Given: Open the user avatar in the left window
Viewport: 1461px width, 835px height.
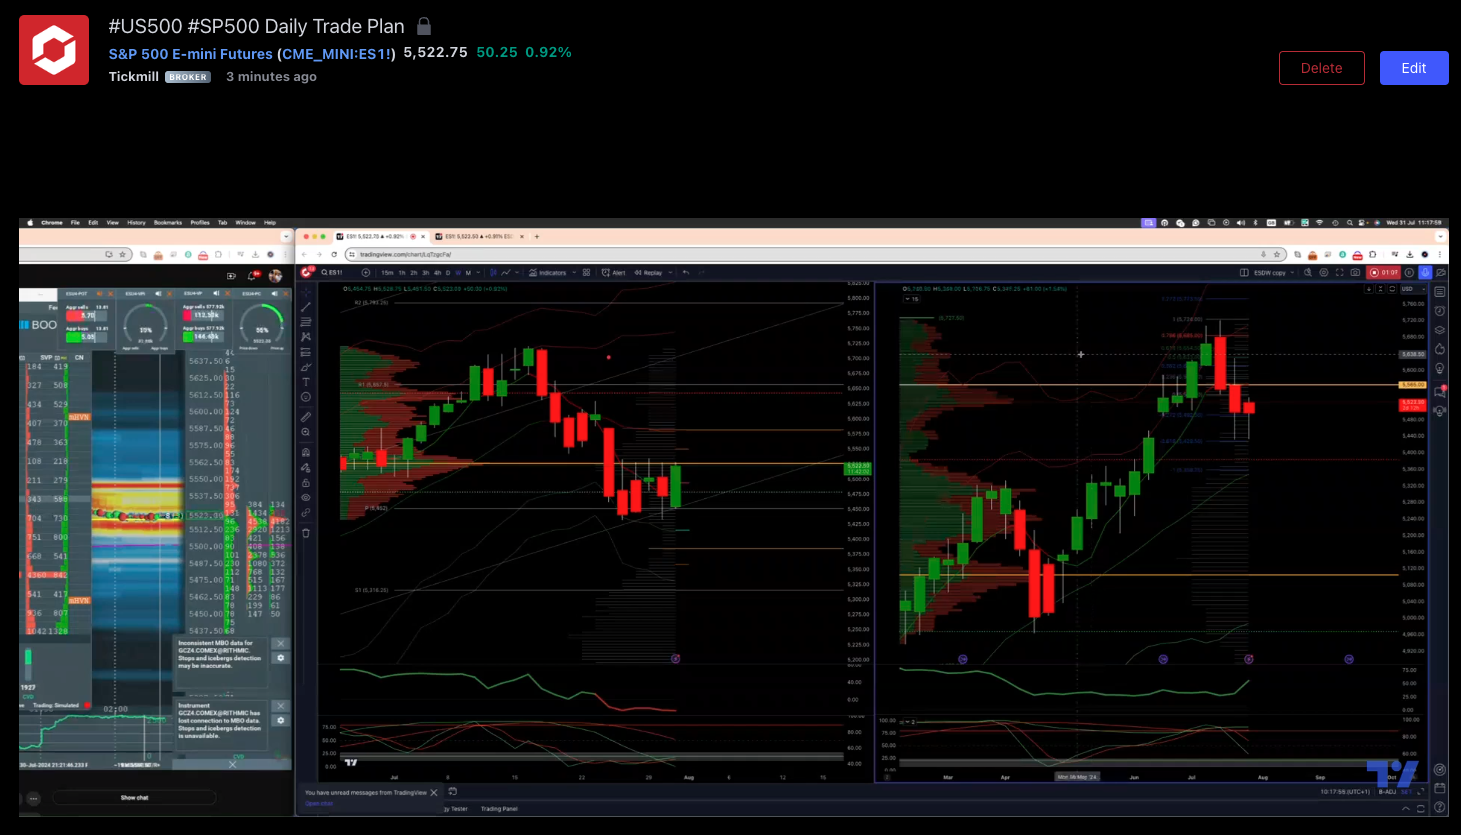Looking at the screenshot, I should [275, 276].
